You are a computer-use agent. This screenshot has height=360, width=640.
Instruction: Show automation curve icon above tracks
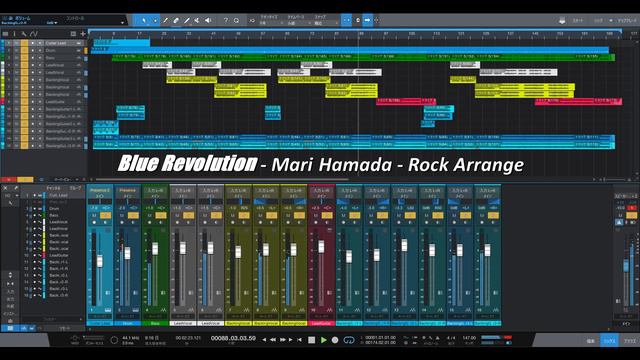tap(34, 34)
